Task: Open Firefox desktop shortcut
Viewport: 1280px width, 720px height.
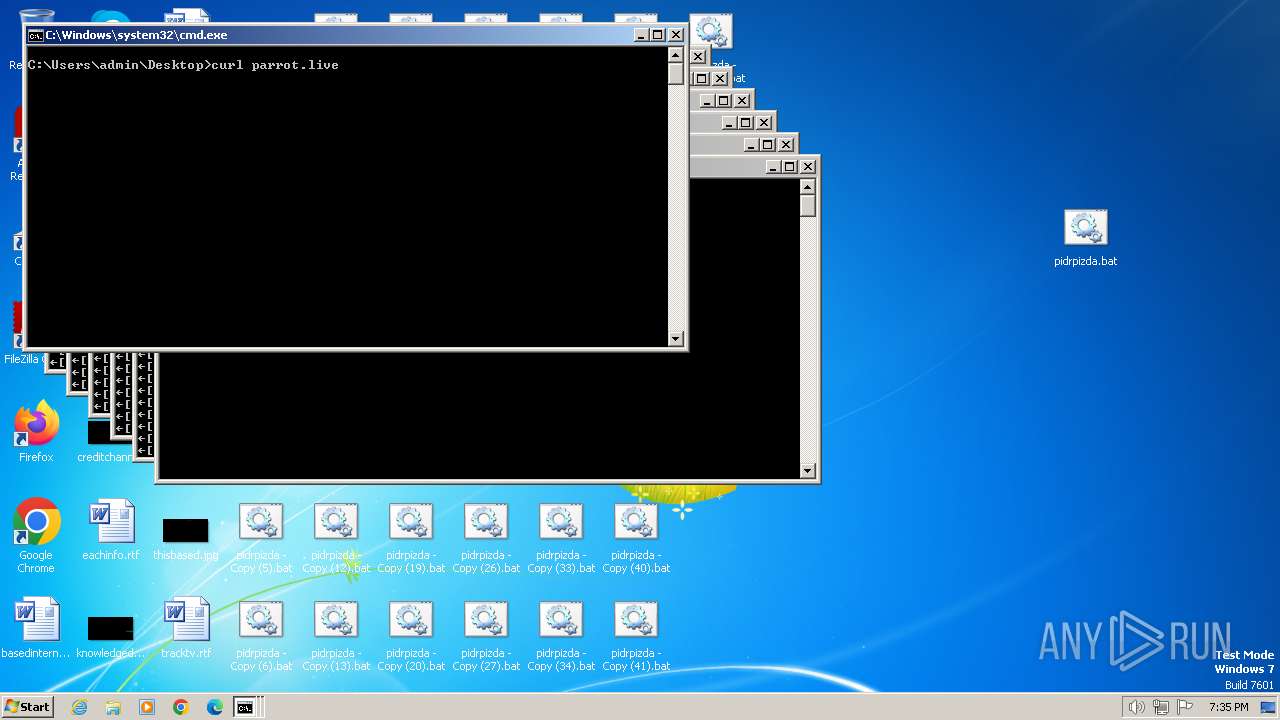Action: 36,433
